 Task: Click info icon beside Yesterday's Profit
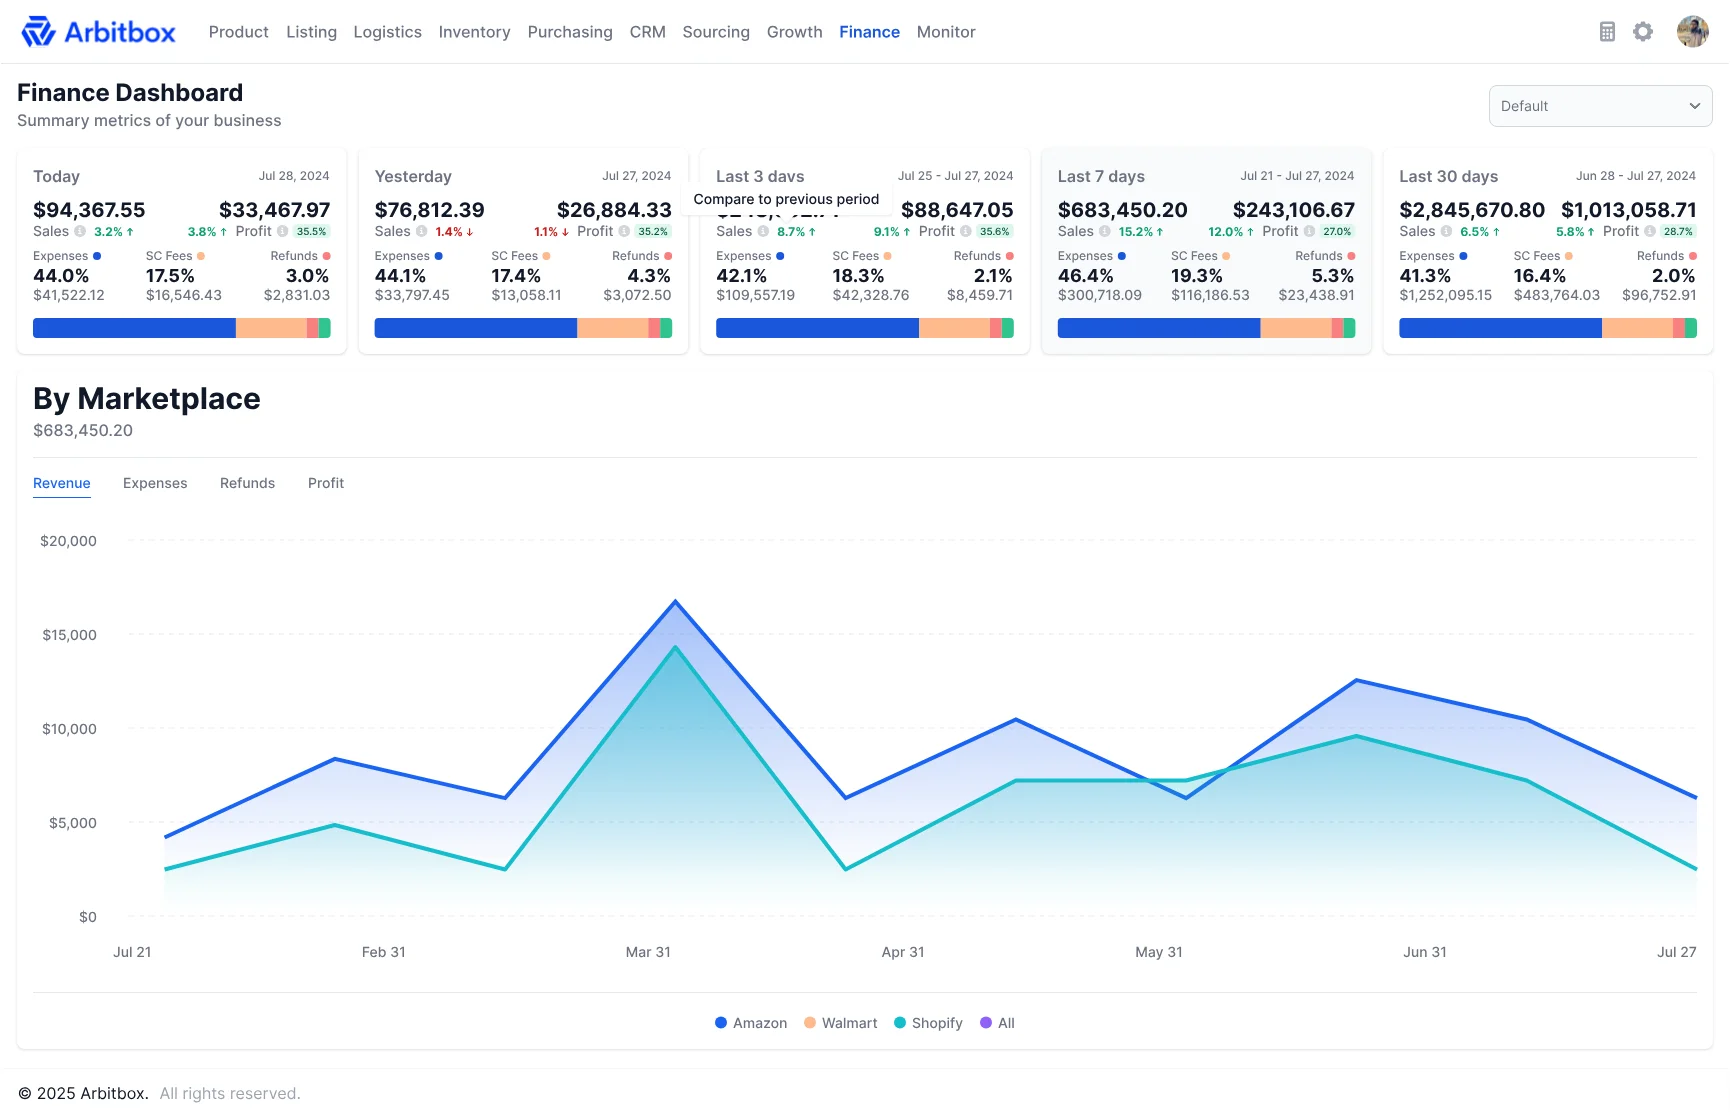[624, 231]
